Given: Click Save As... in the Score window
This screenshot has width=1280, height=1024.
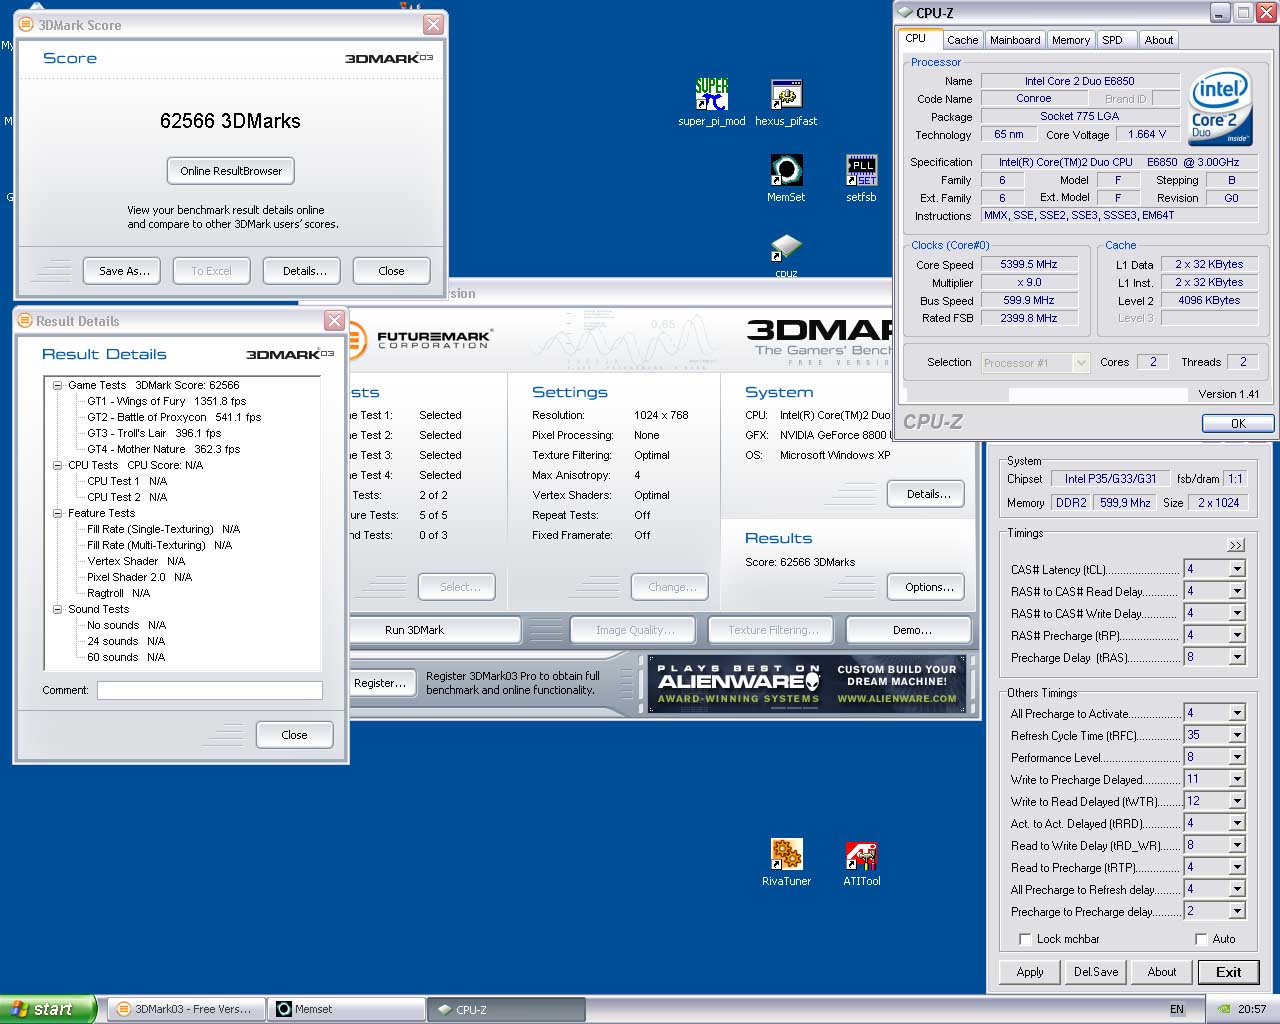Looking at the screenshot, I should point(124,271).
